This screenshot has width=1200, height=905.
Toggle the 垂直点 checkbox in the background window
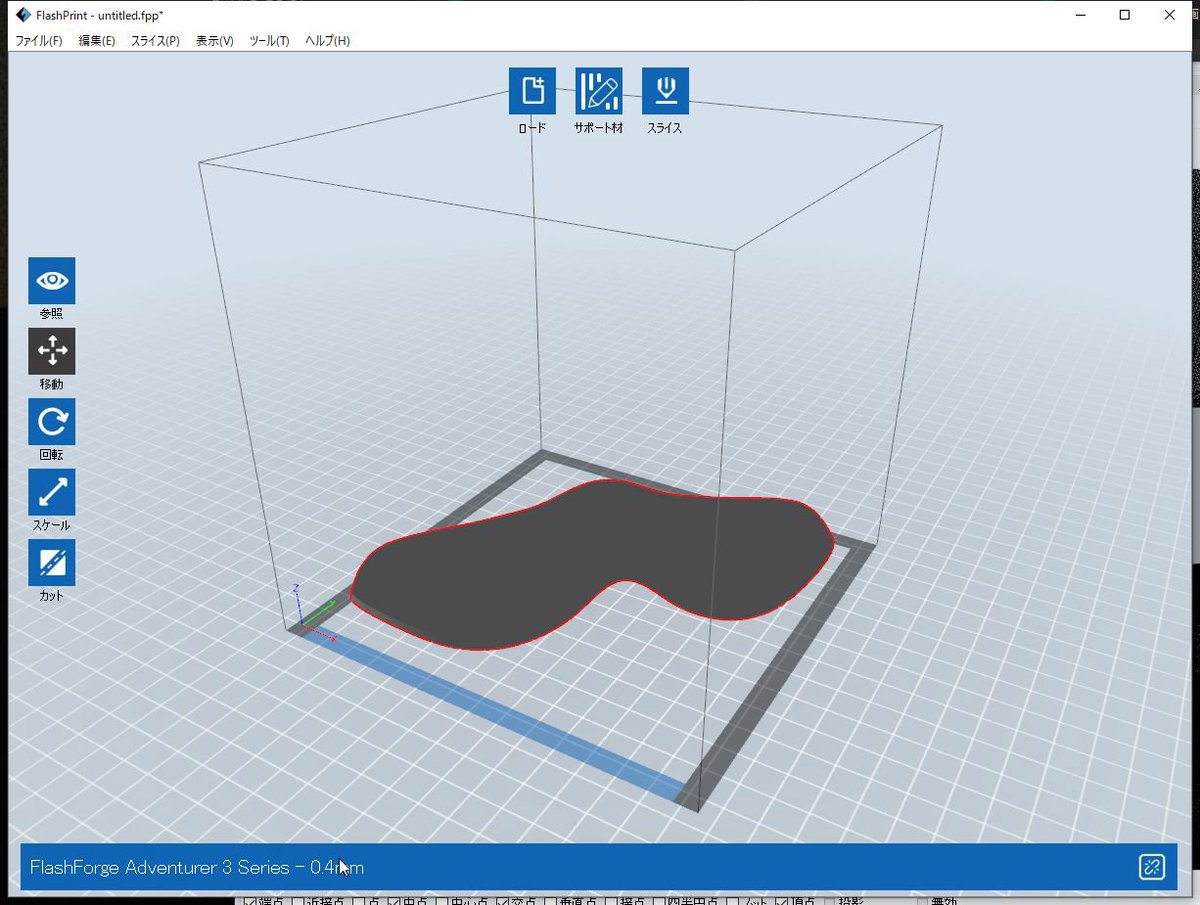pos(550,899)
